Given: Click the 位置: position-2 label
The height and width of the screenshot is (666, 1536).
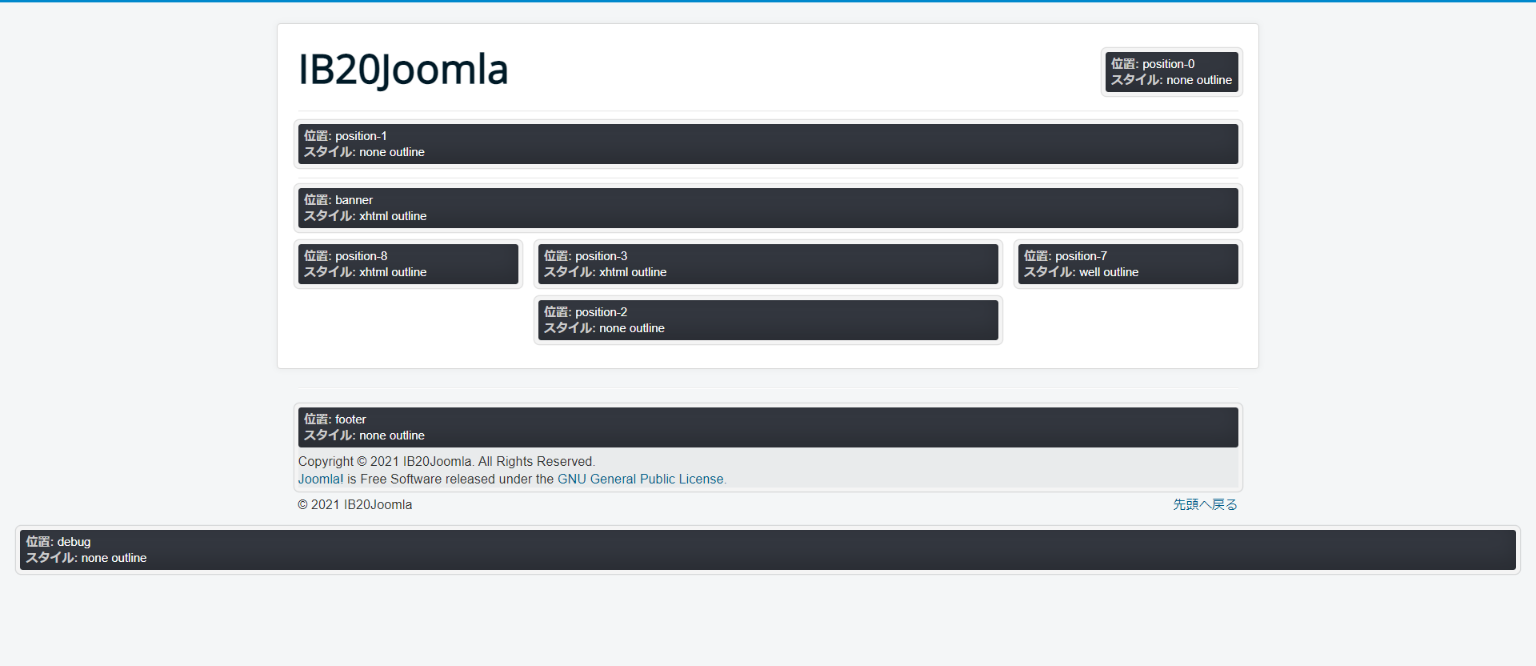Looking at the screenshot, I should [585, 312].
